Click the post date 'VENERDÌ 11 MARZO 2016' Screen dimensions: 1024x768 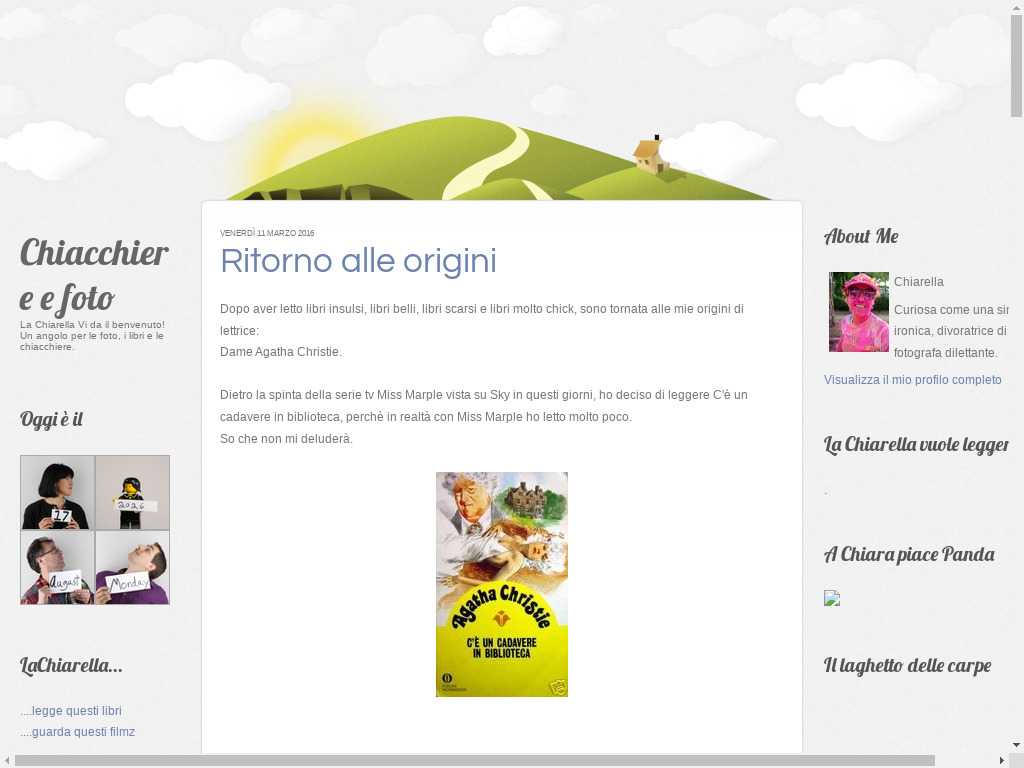tap(267, 233)
